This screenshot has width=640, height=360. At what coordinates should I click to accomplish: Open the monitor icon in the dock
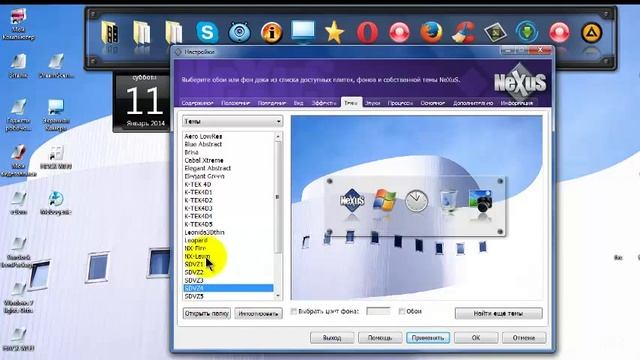pos(303,32)
